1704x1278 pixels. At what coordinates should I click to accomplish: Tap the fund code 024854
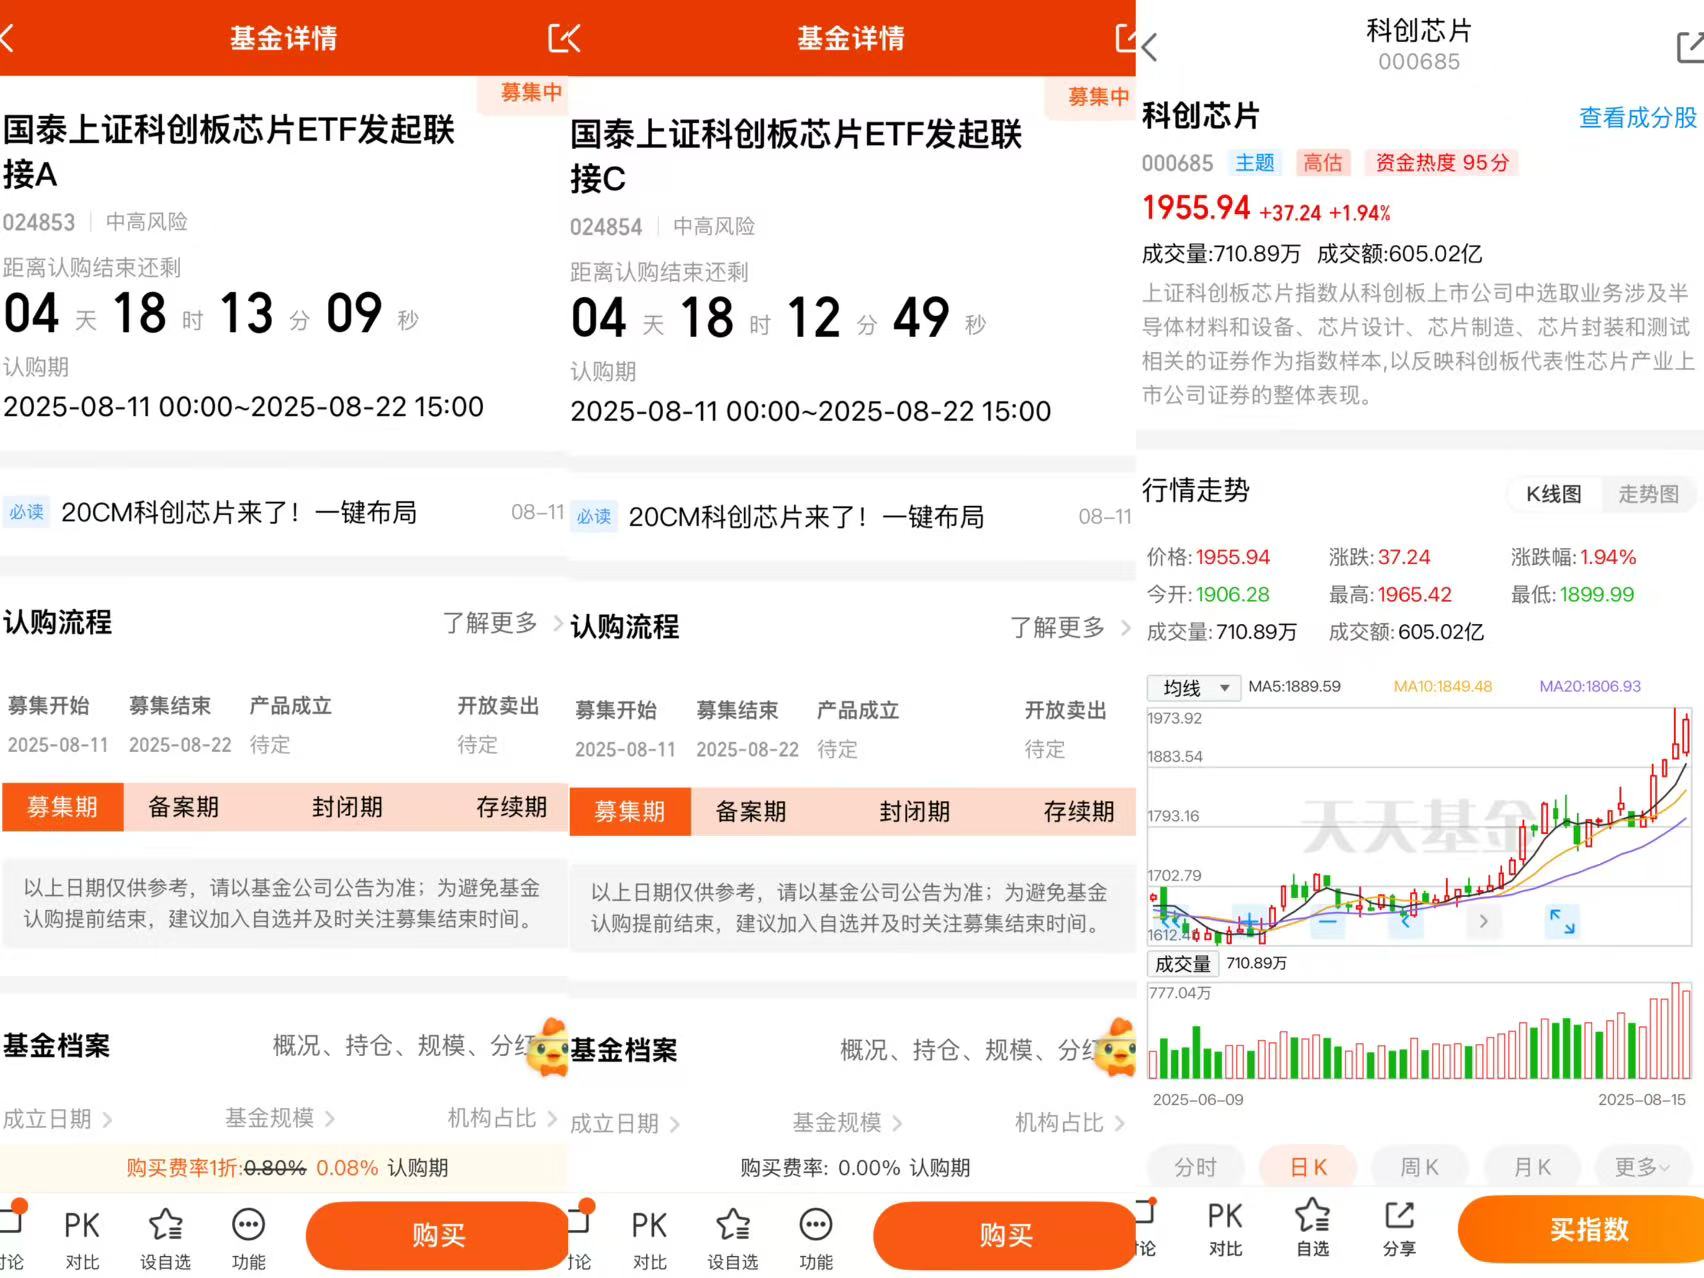[606, 227]
